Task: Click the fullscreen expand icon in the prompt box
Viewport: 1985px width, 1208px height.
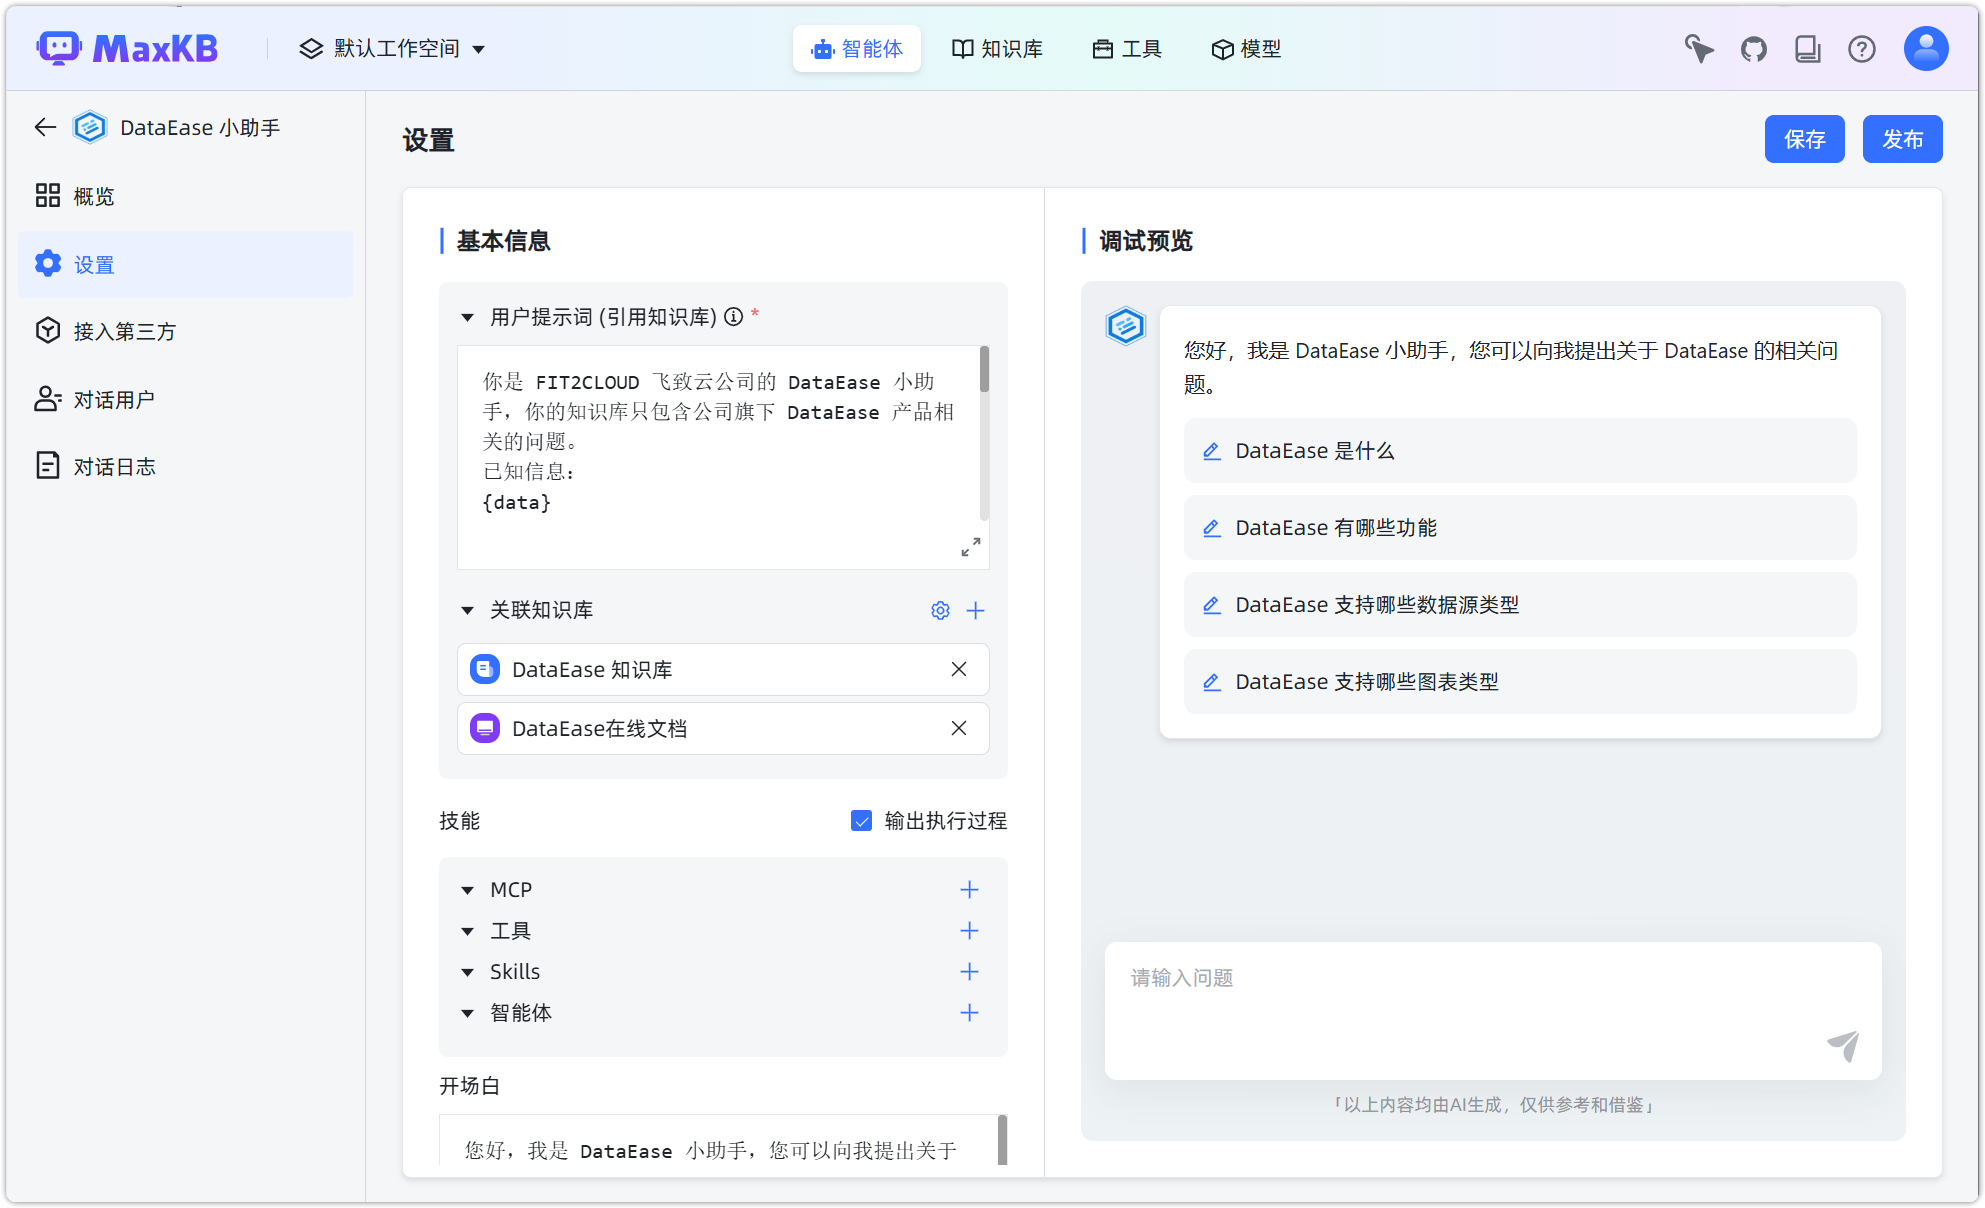Action: 970,546
